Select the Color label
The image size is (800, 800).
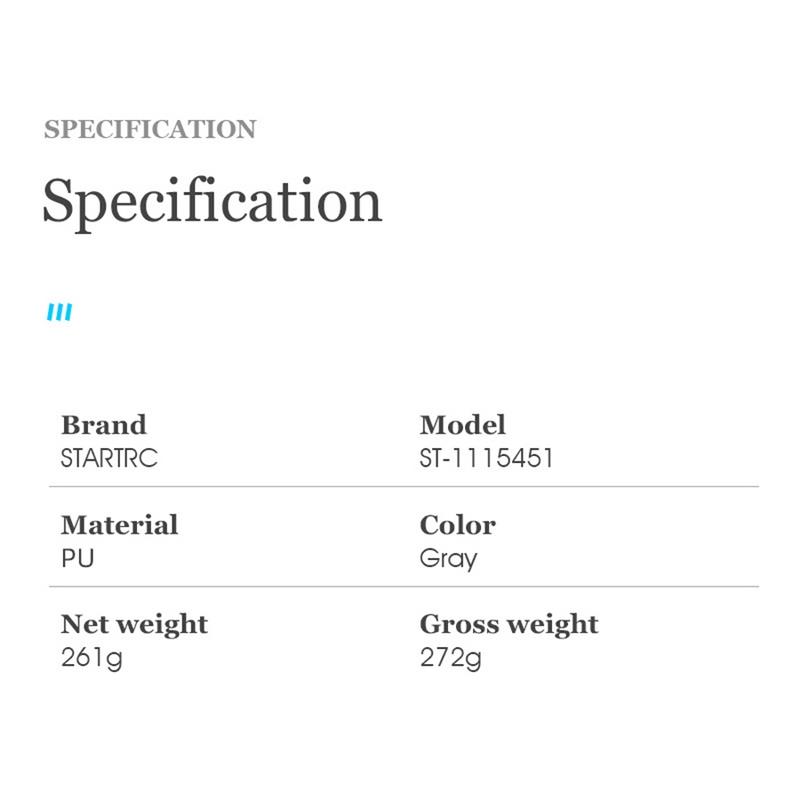[457, 525]
